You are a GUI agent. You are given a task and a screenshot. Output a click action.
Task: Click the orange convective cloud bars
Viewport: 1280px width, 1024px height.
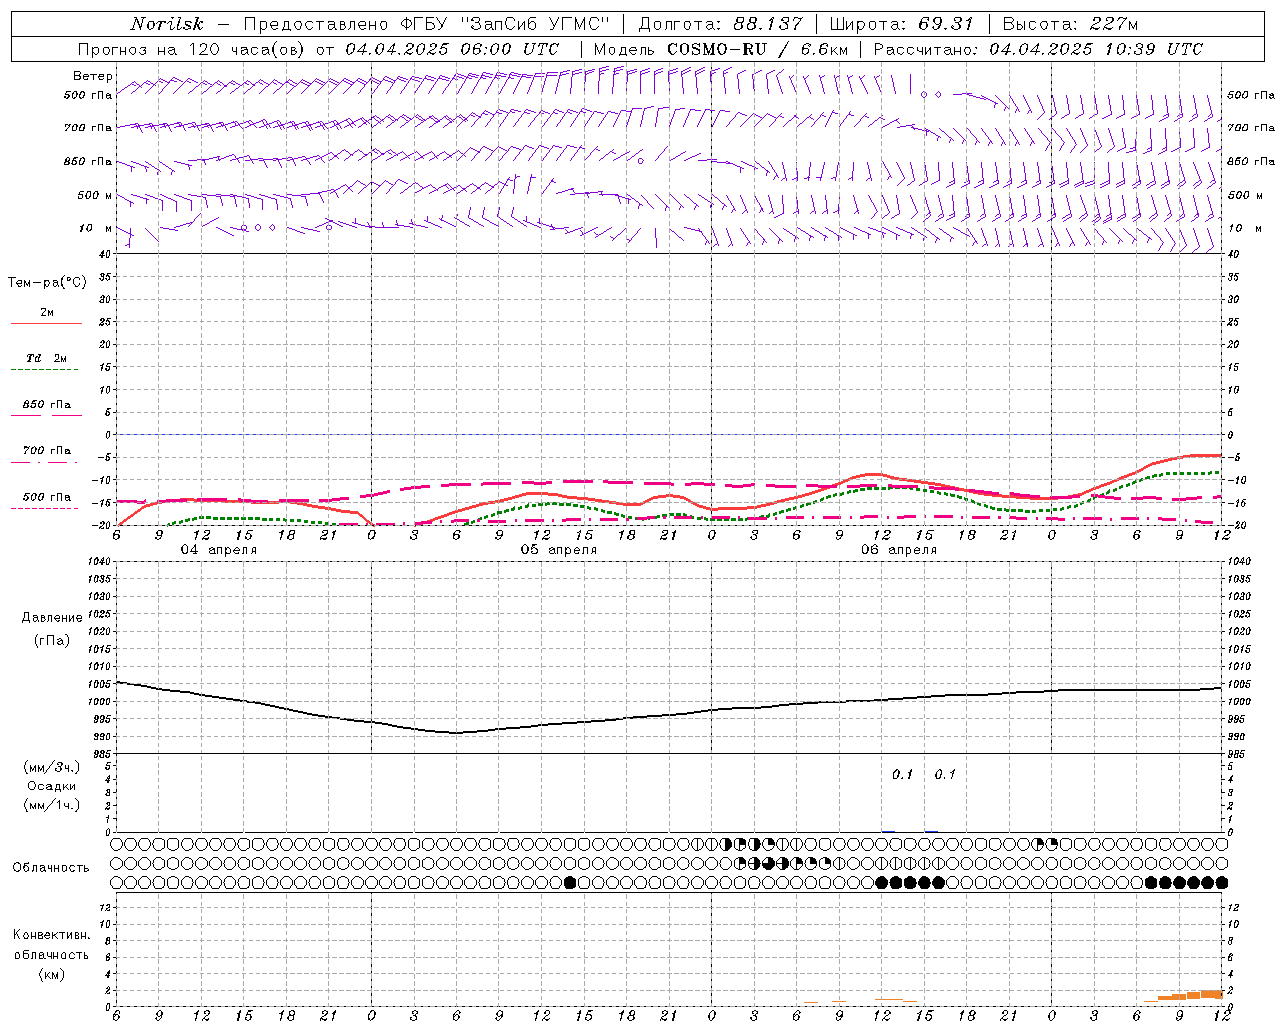[1190, 995]
